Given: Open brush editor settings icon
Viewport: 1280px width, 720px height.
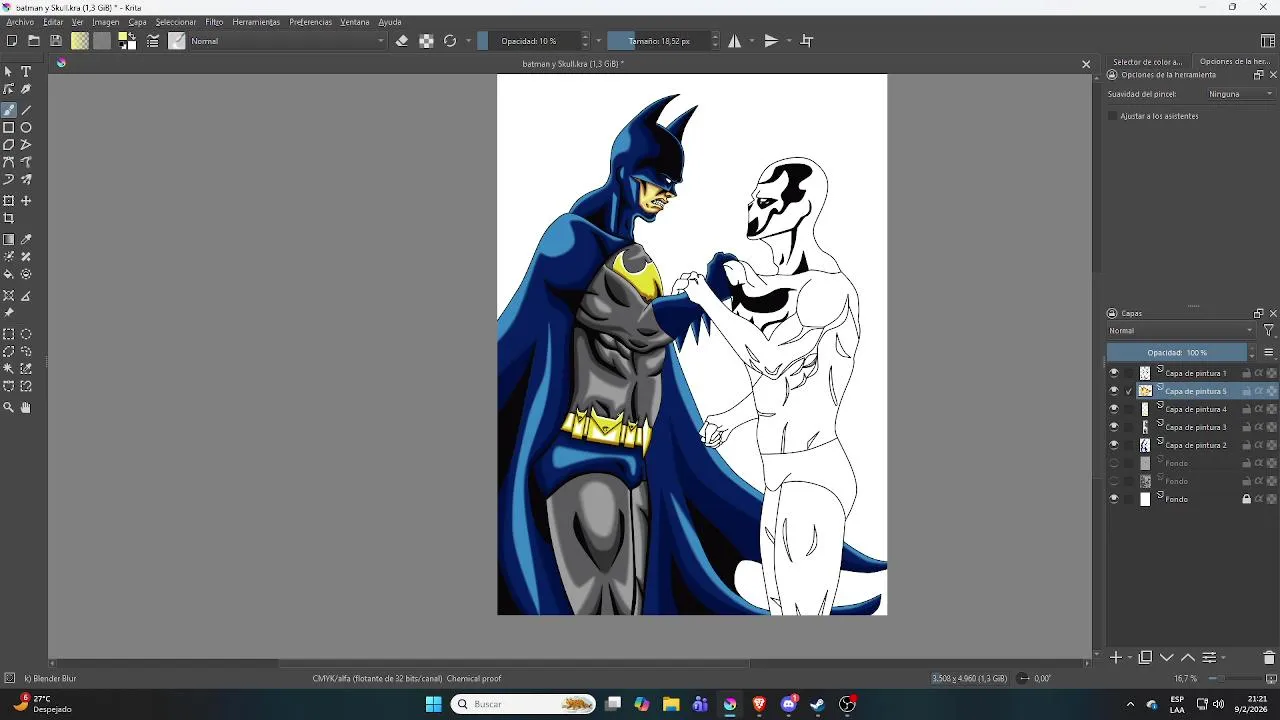Looking at the screenshot, I should 153,41.
